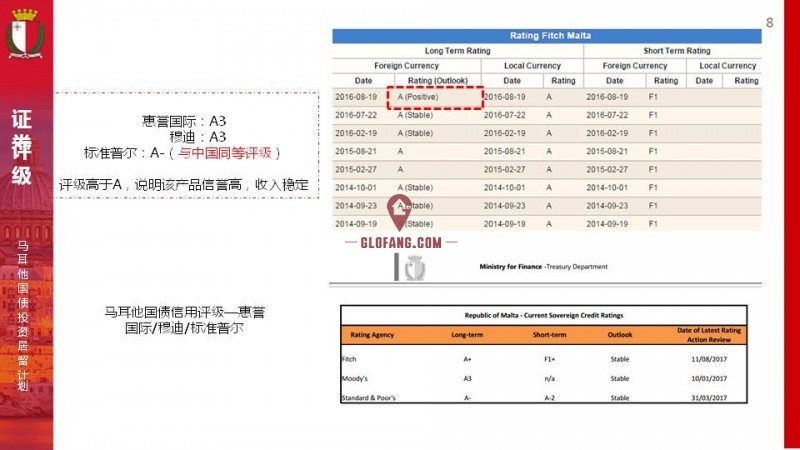Select the date 11/08/2017 in Fitch row

pos(709,359)
